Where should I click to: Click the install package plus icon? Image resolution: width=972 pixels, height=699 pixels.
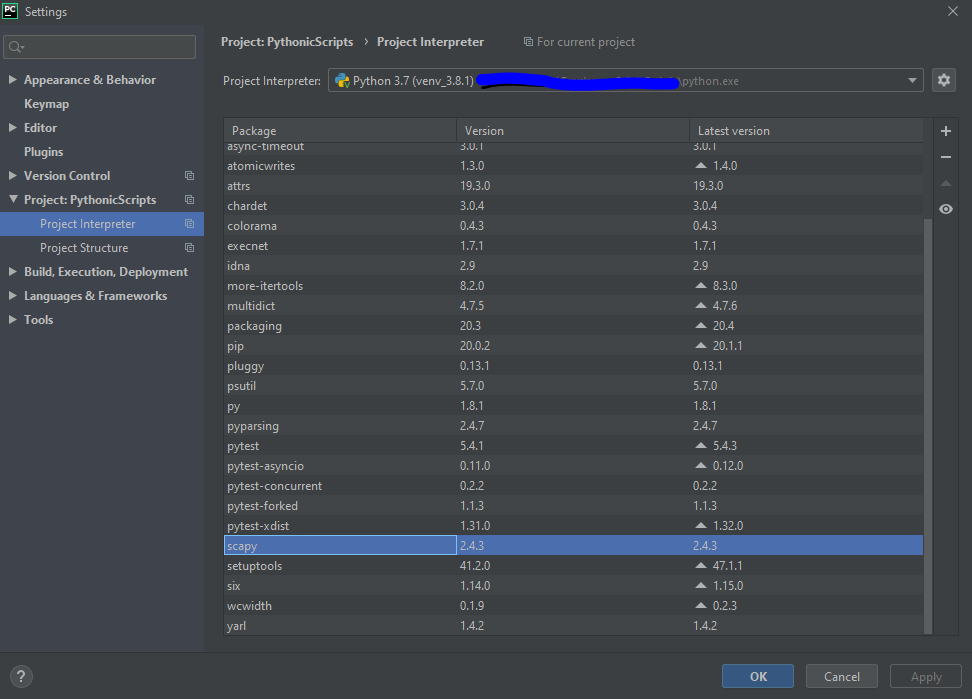[945, 131]
